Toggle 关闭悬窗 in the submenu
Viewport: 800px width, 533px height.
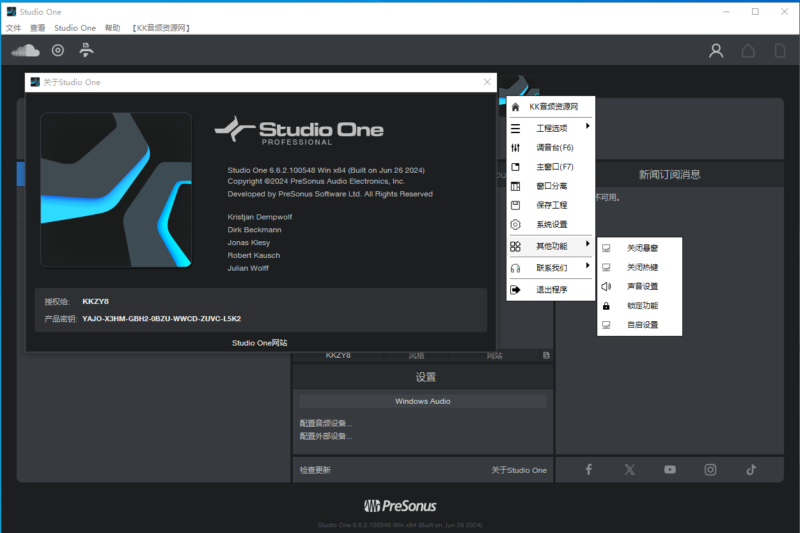[641, 248]
